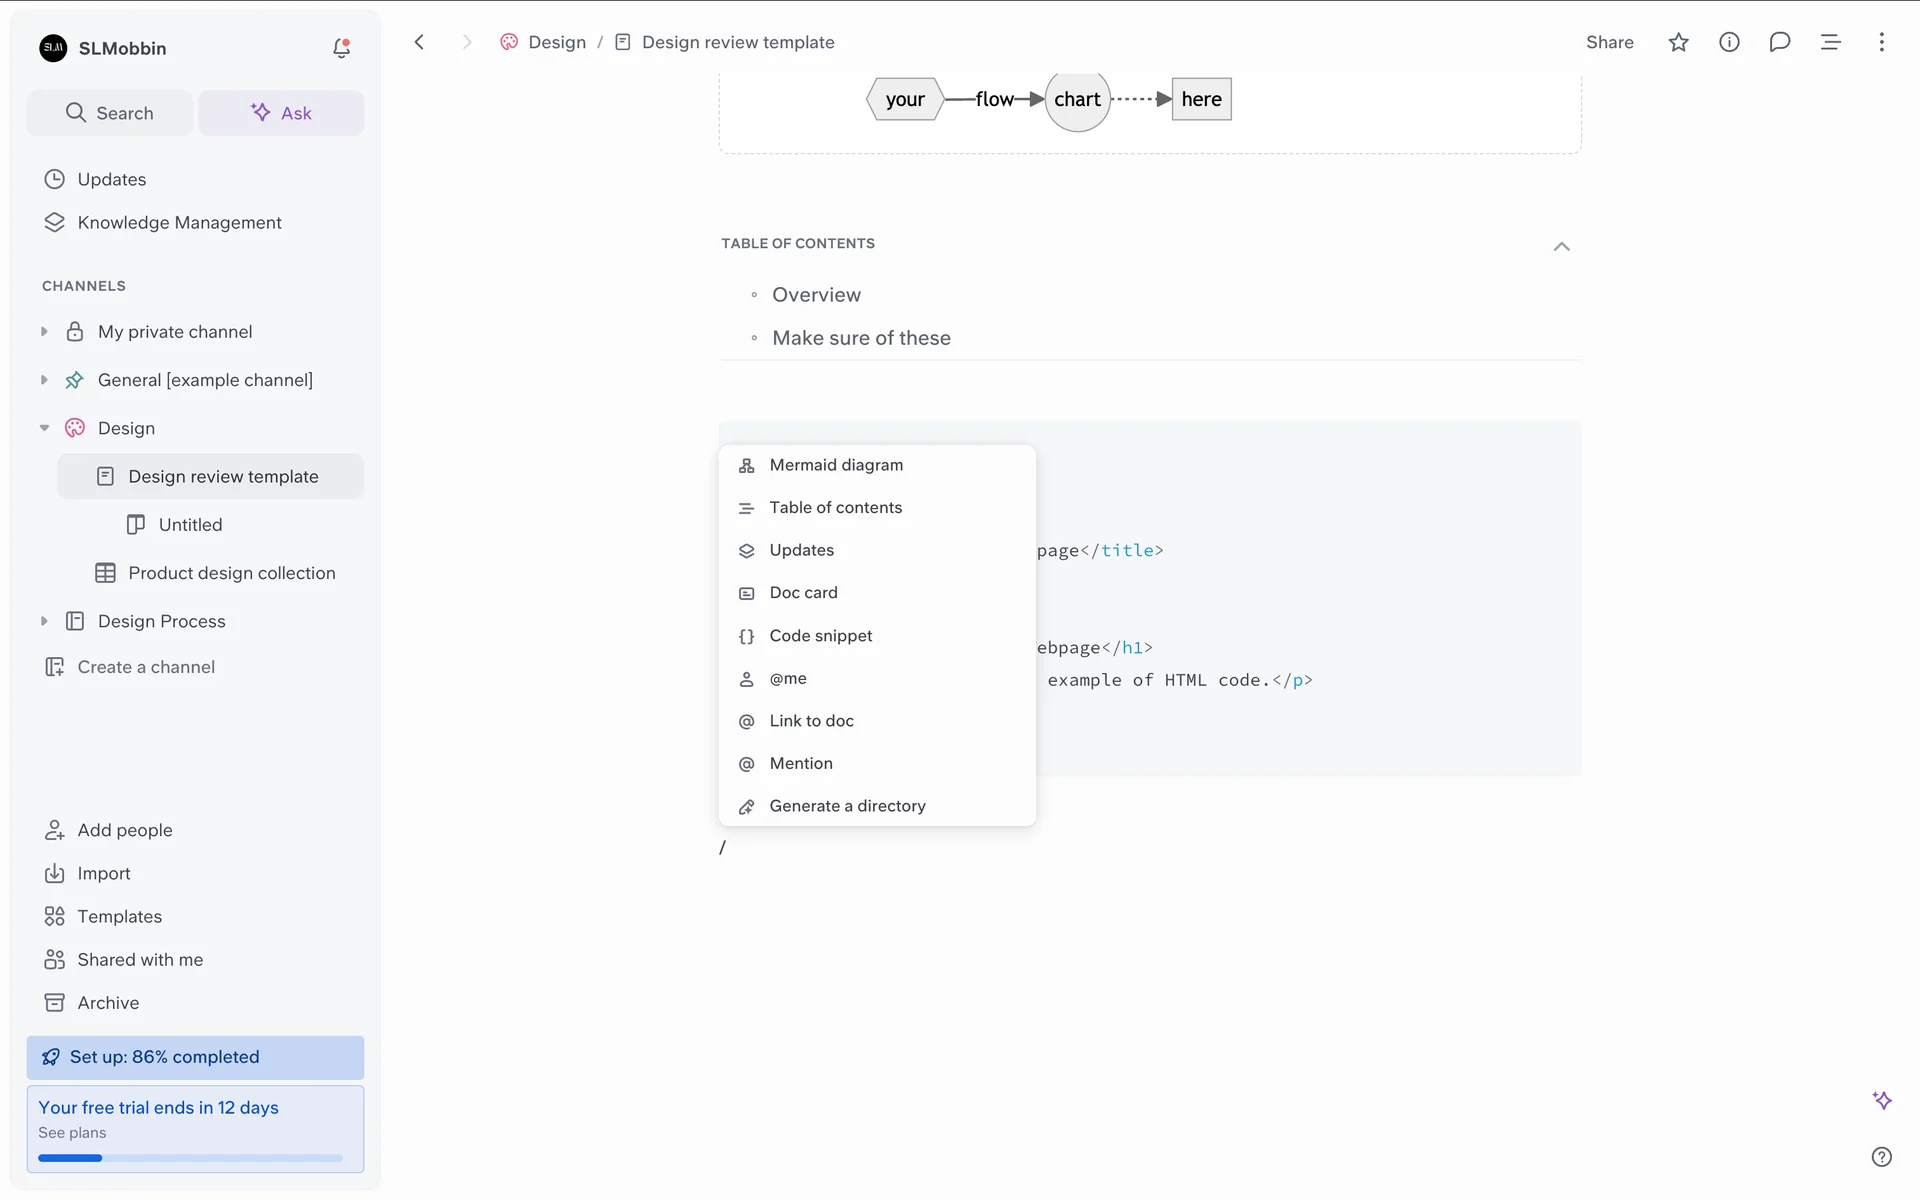Image resolution: width=1920 pixels, height=1200 pixels.
Task: Click the notifications bell icon
Action: click(x=341, y=48)
